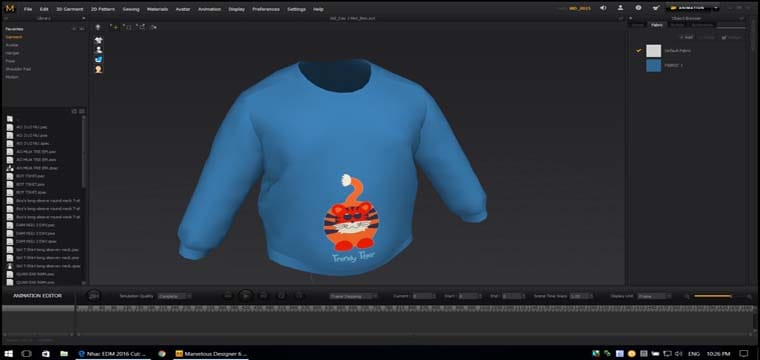Select the blue FABRIC 1 swatch
Image resolution: width=760 pixels, height=360 pixels.
653,65
